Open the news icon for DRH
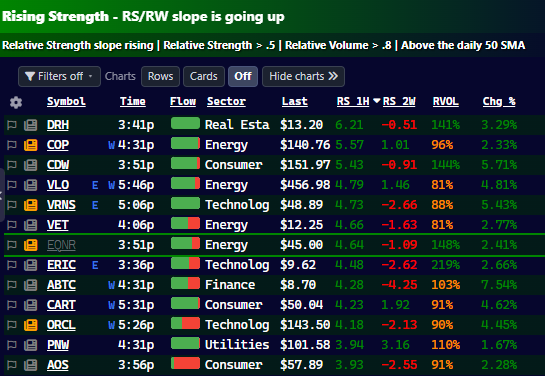This screenshot has width=545, height=376. (x=31, y=125)
